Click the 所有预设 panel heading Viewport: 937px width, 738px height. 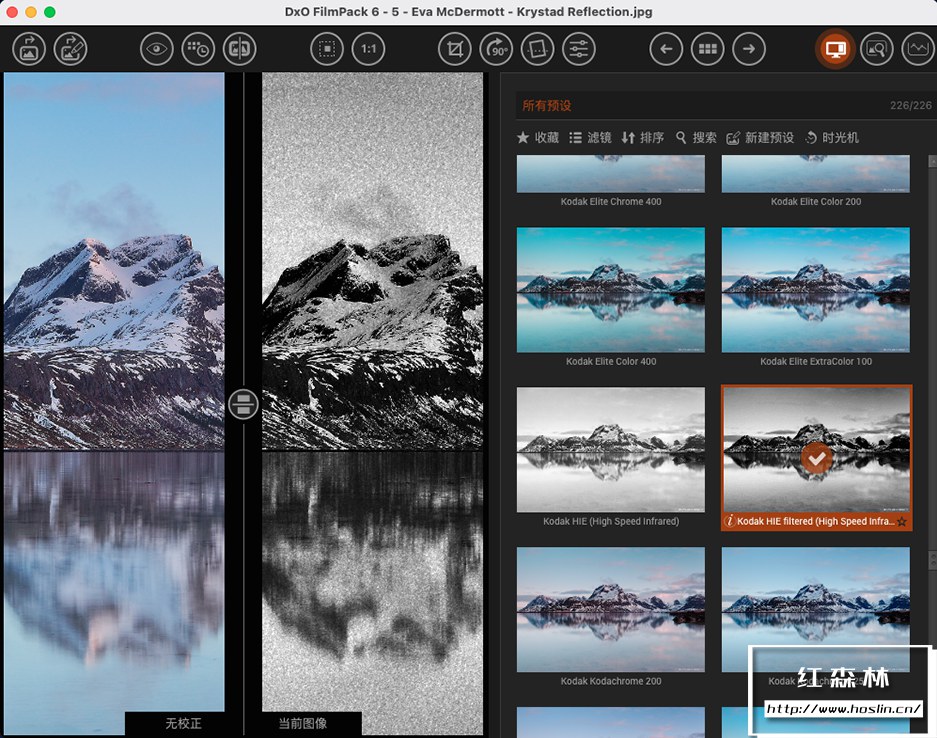[547, 106]
